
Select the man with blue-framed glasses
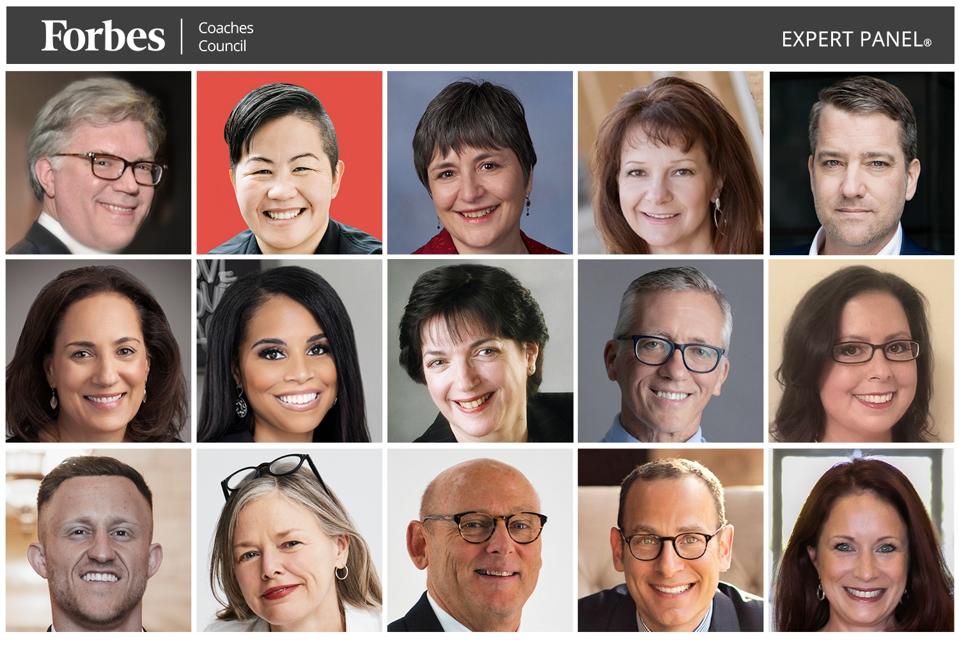pos(671,351)
